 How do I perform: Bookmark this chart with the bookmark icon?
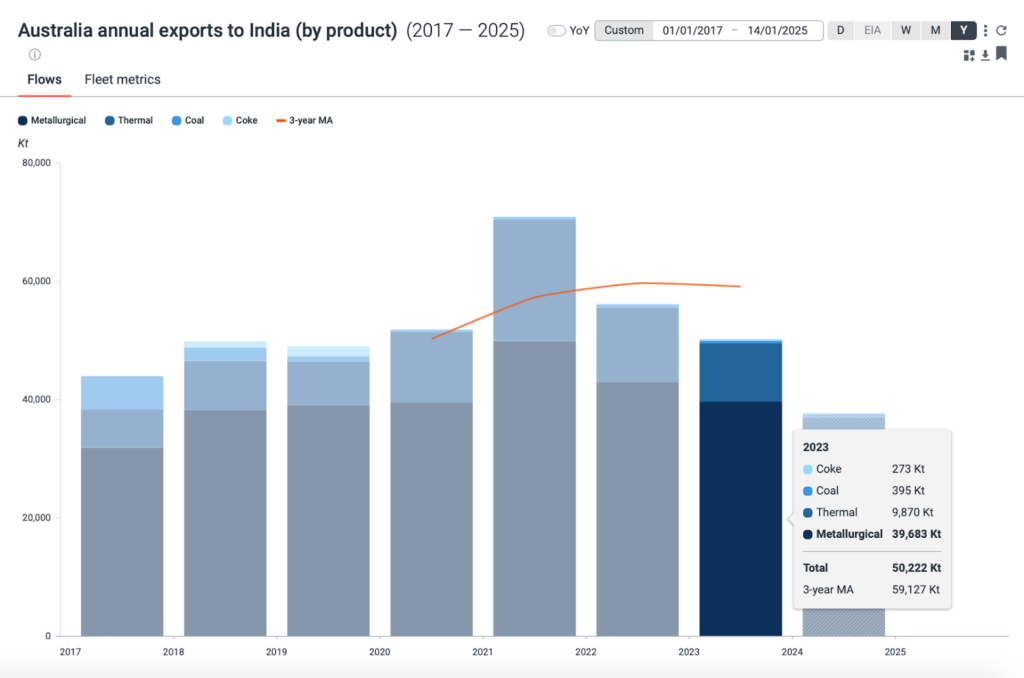tap(1001, 54)
